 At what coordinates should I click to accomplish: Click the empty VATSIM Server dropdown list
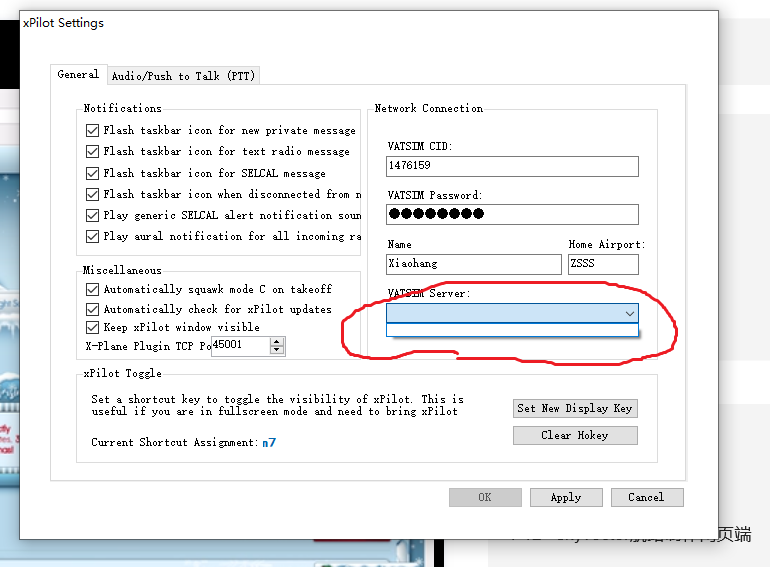512,330
